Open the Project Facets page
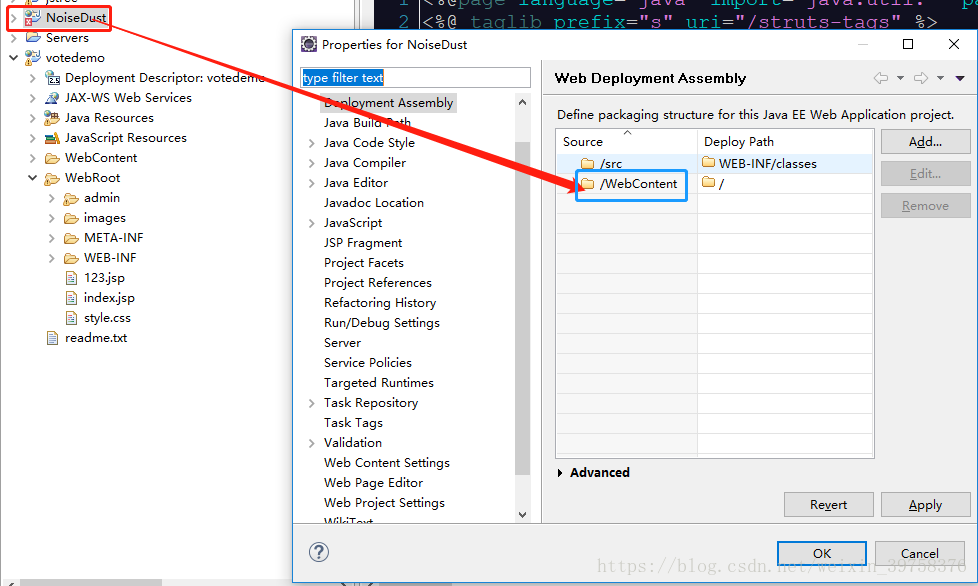This screenshot has height=586, width=978. pos(364,262)
